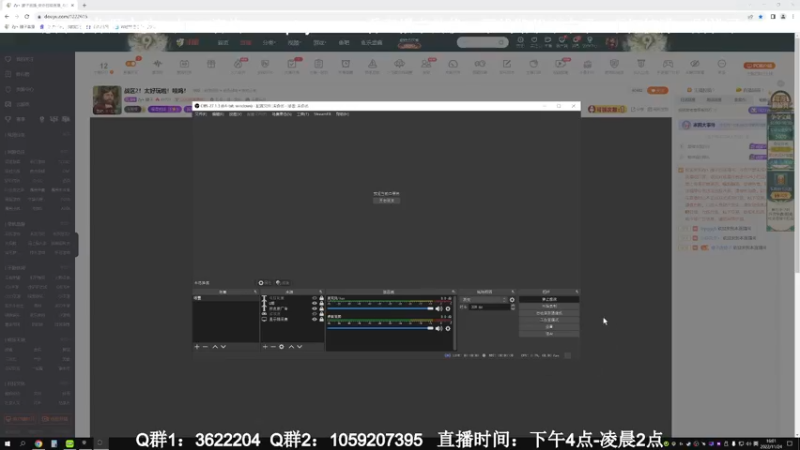Click Exit in OBS Controls

(549, 334)
